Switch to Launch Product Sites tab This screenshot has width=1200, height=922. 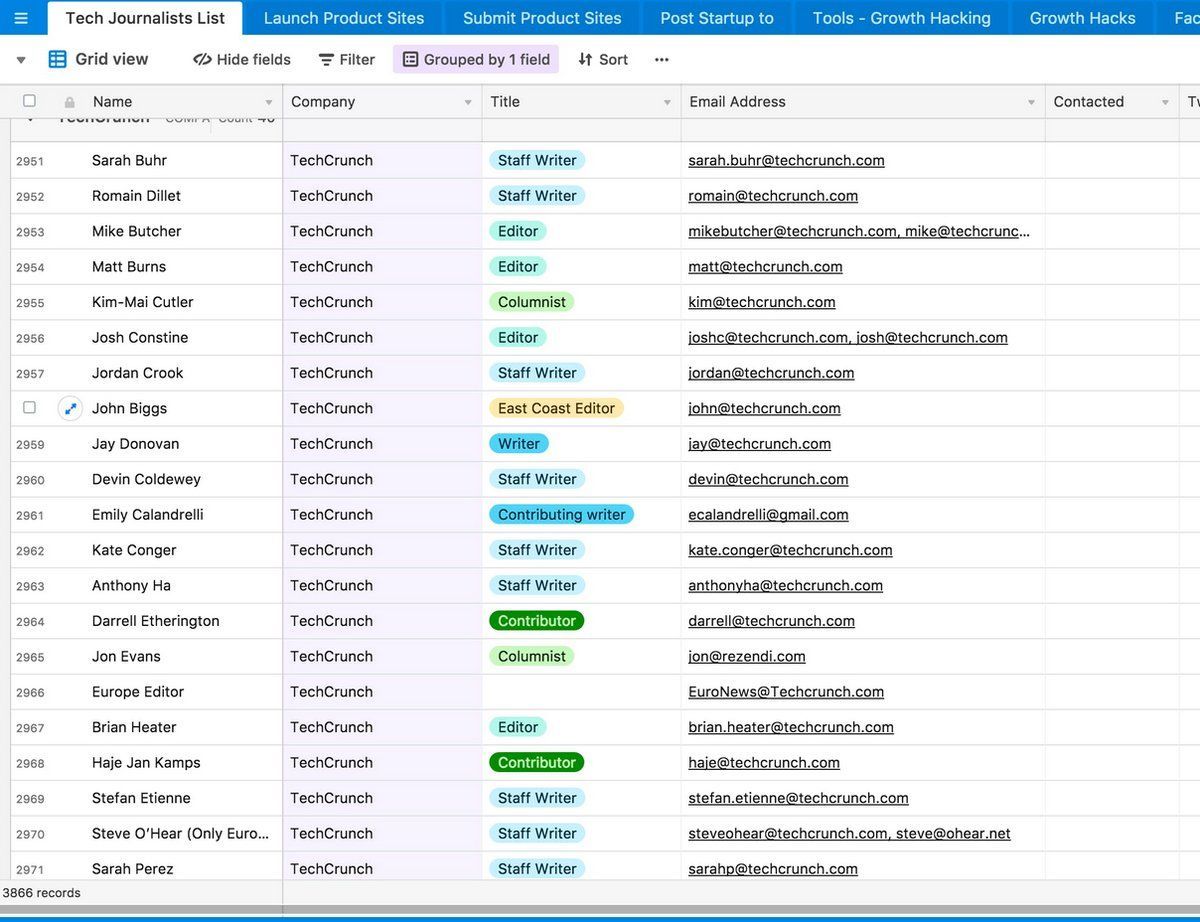344,18
